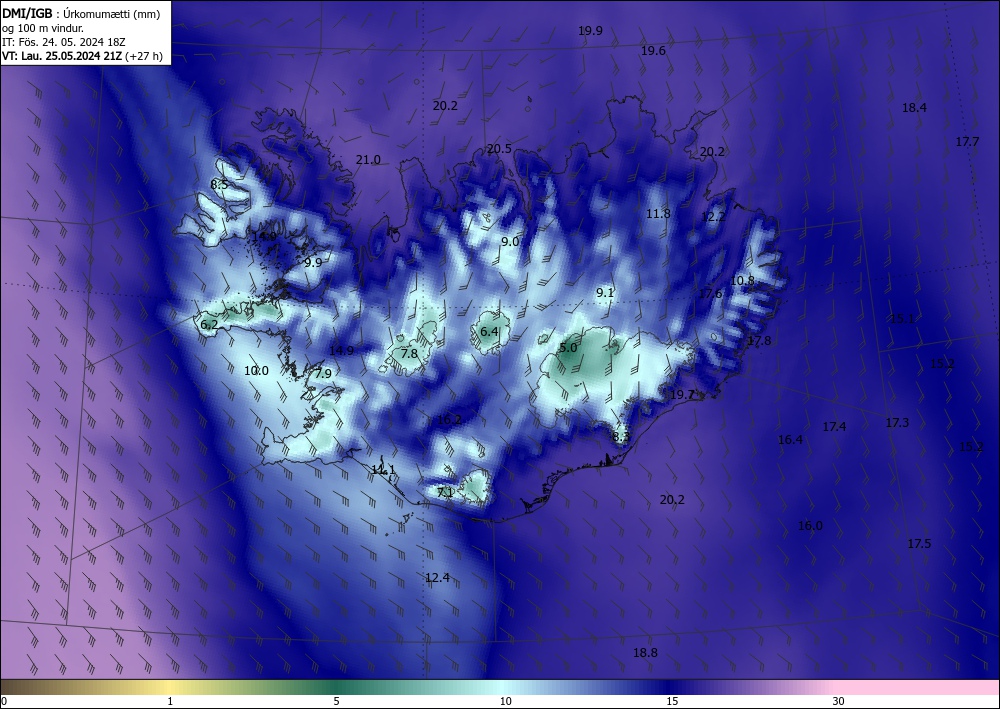
Task: Click the 7.8 value on the map
Action: [x=409, y=353]
